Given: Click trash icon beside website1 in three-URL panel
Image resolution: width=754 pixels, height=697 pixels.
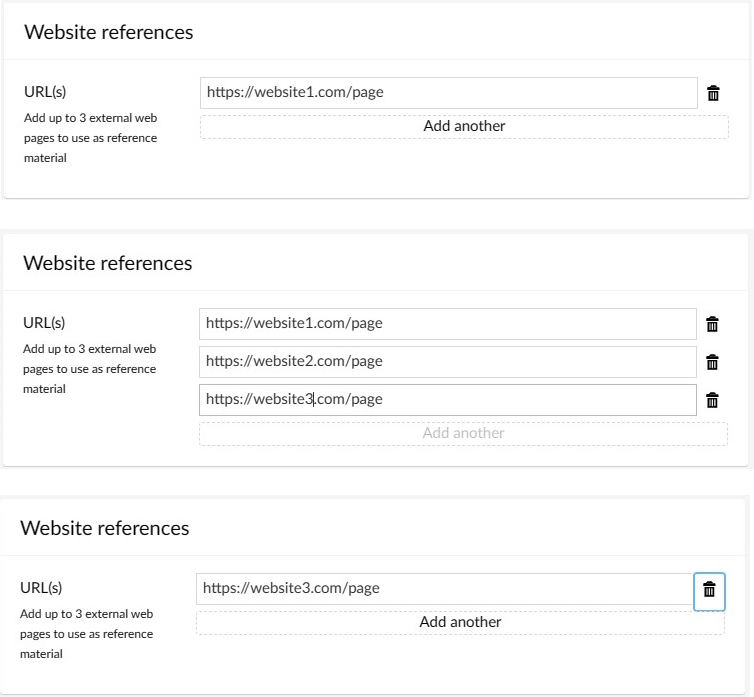Looking at the screenshot, I should (712, 324).
